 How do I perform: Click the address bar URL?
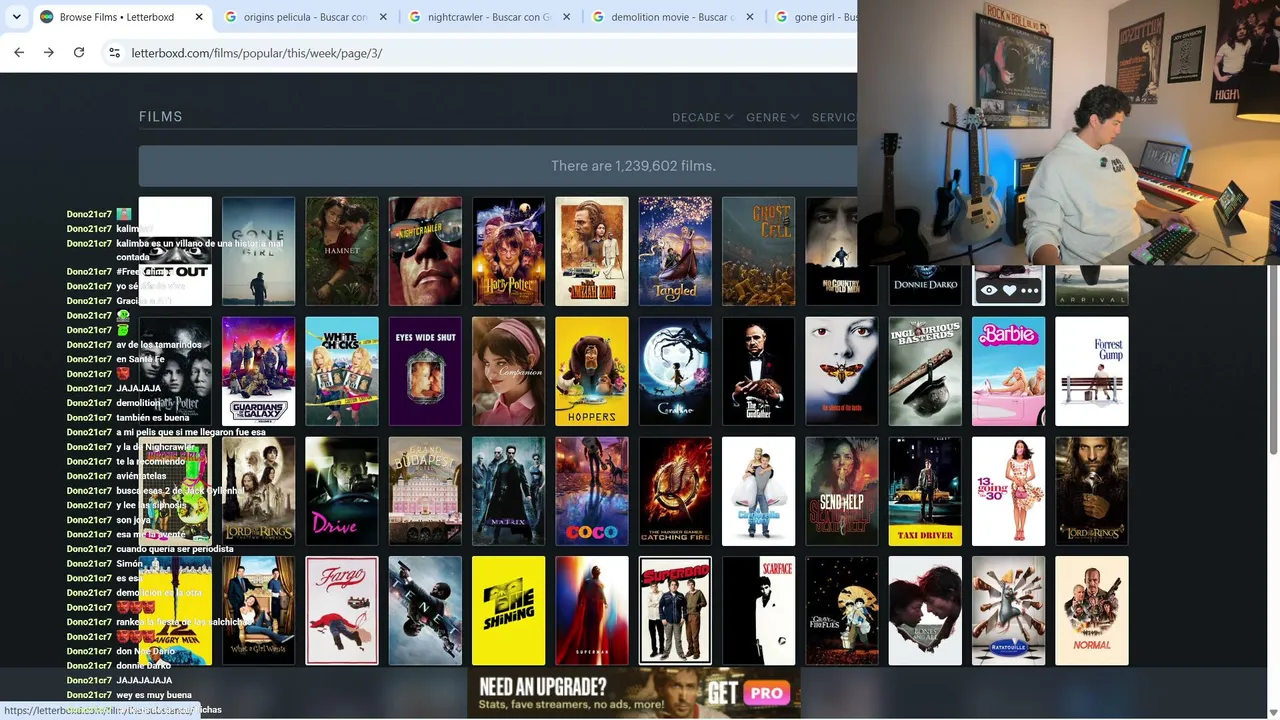[256, 53]
